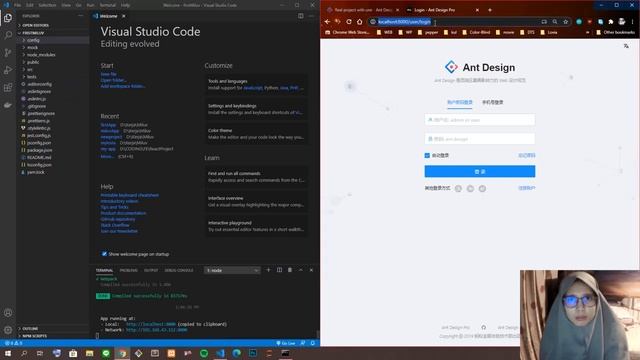This screenshot has width=640, height=360.
Task: Select the phone number login tab
Action: click(x=492, y=102)
